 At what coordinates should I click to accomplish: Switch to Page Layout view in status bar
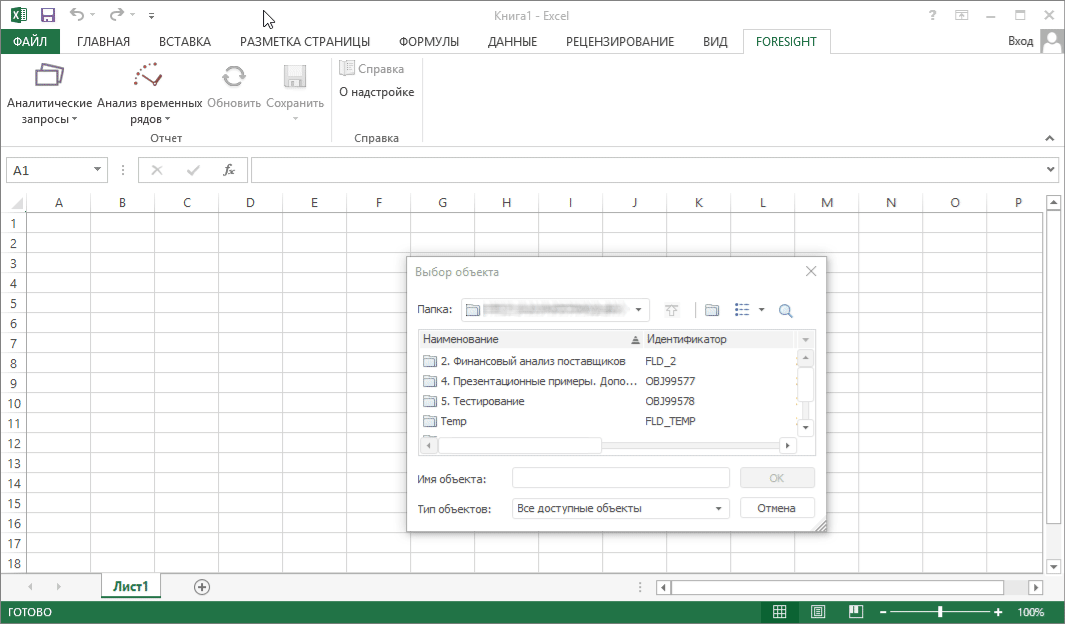[818, 612]
